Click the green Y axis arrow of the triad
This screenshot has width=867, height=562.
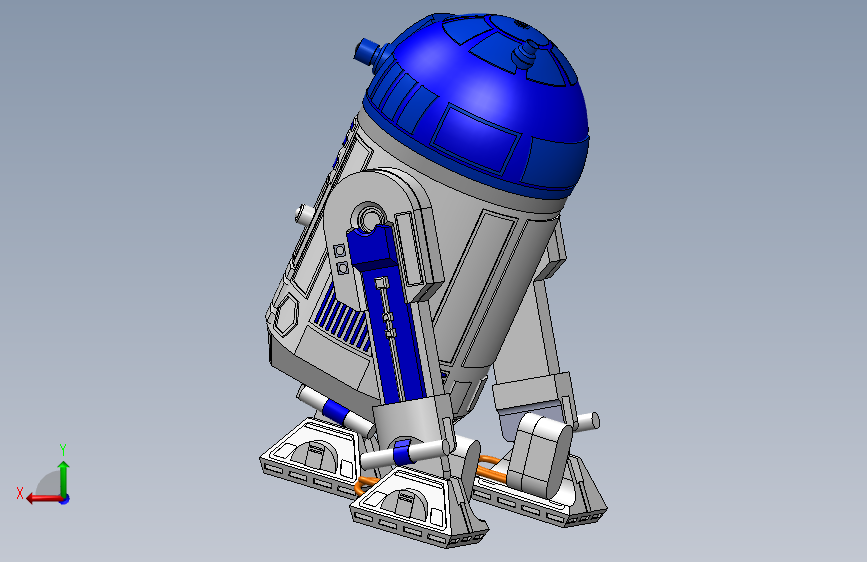click(x=64, y=478)
